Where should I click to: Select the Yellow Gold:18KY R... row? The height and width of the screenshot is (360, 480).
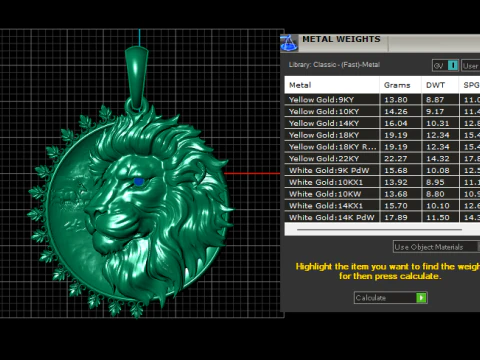click(x=382, y=147)
